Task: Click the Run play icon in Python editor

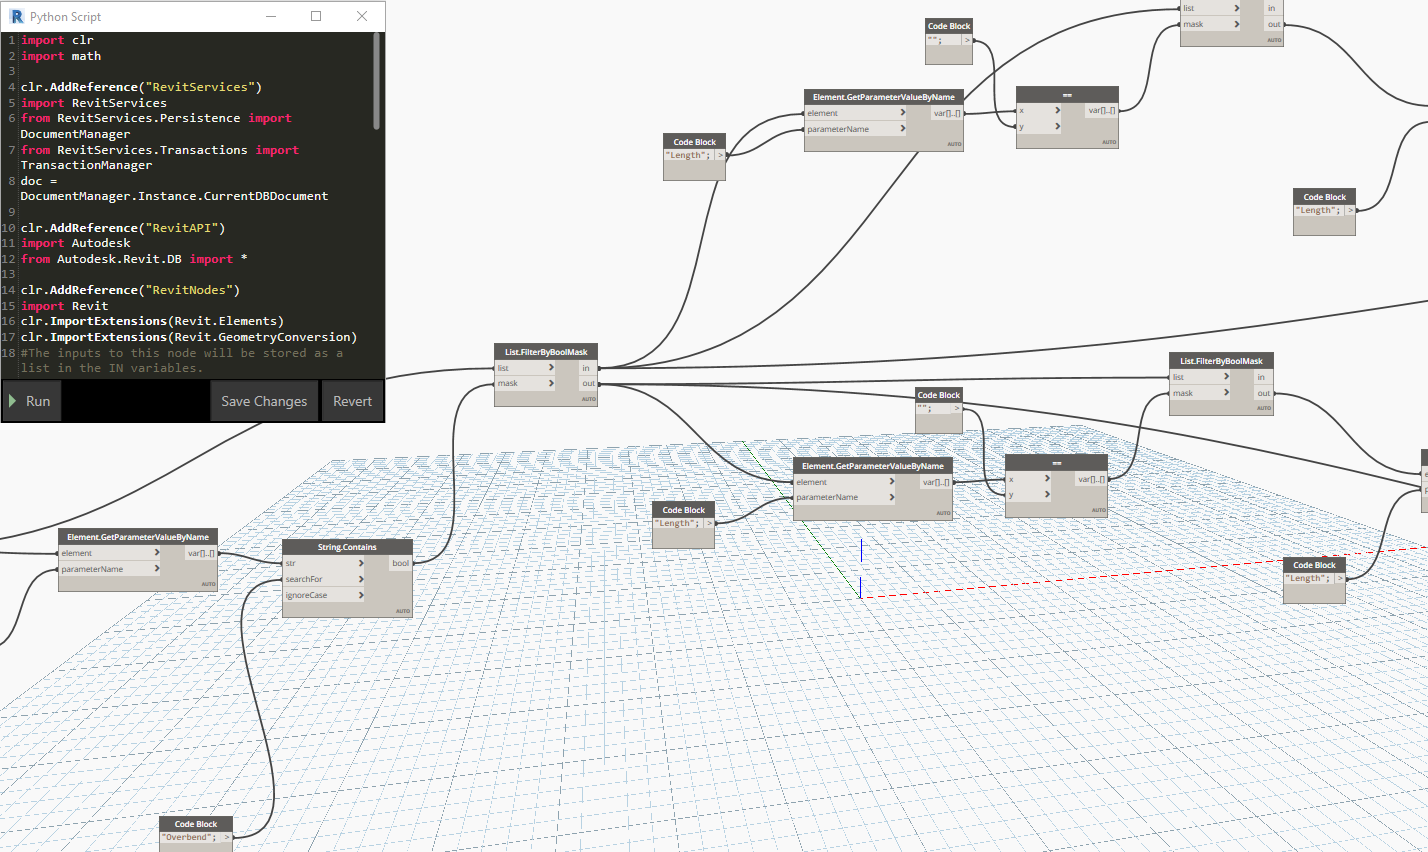Action: click(13, 401)
